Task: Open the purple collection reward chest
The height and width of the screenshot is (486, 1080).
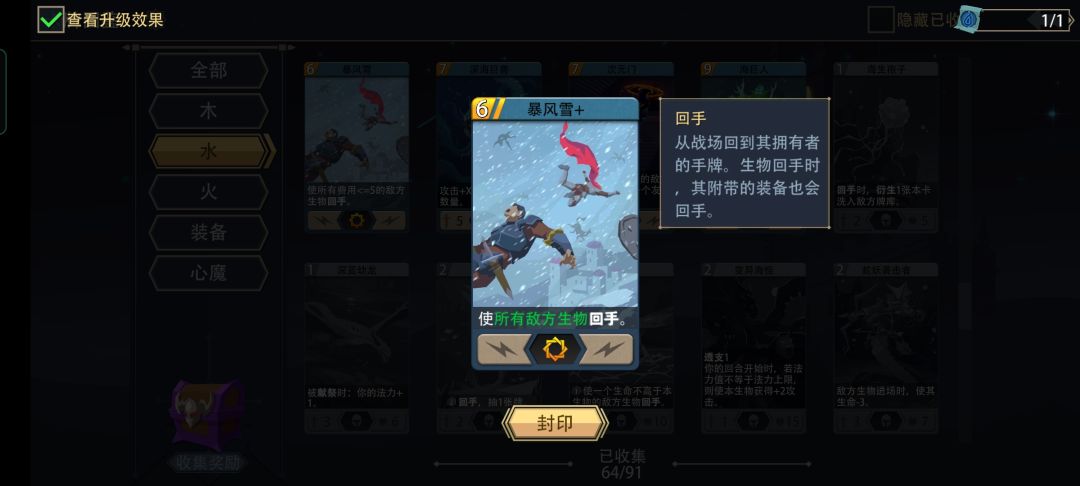Action: click(207, 415)
